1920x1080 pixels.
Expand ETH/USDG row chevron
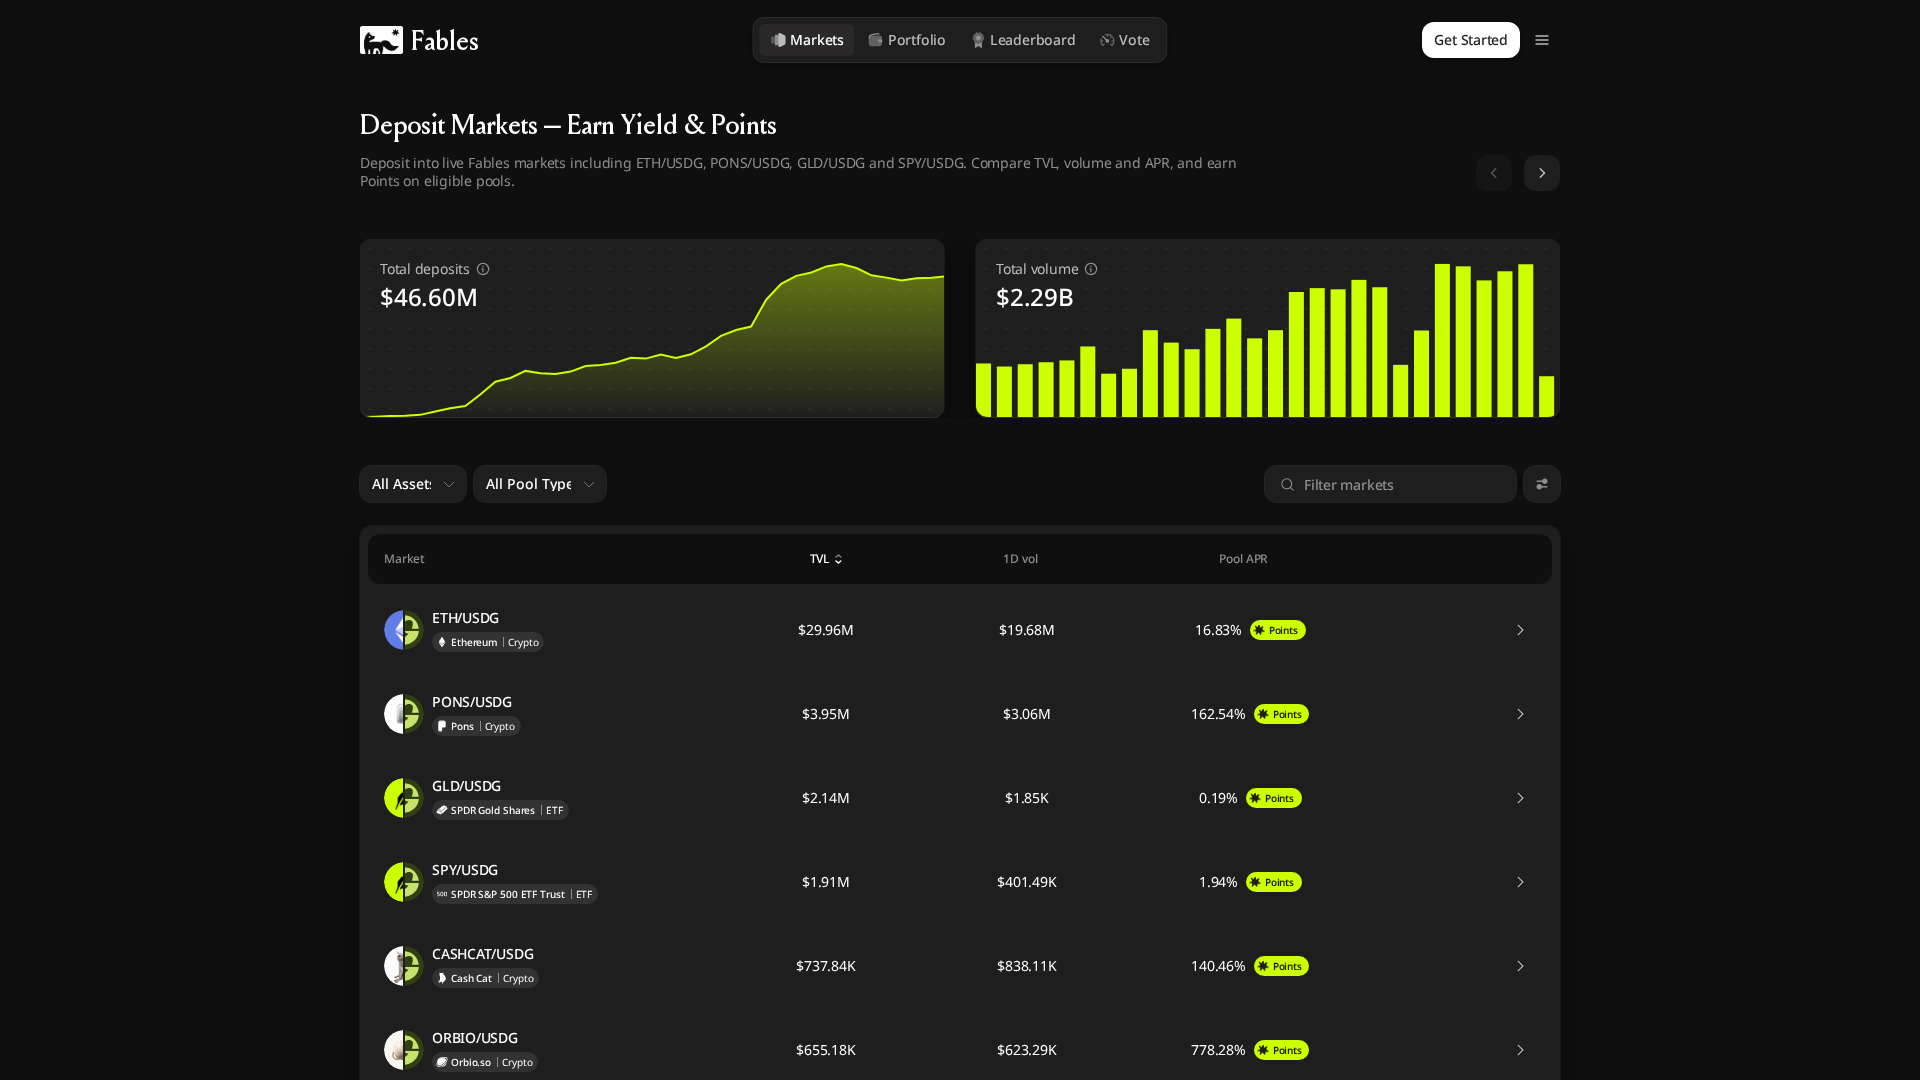click(1520, 630)
